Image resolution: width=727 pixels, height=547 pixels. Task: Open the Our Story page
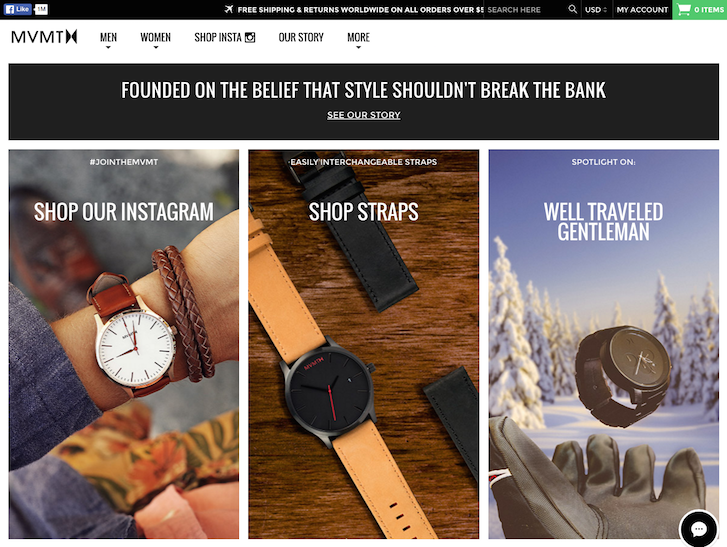301,37
